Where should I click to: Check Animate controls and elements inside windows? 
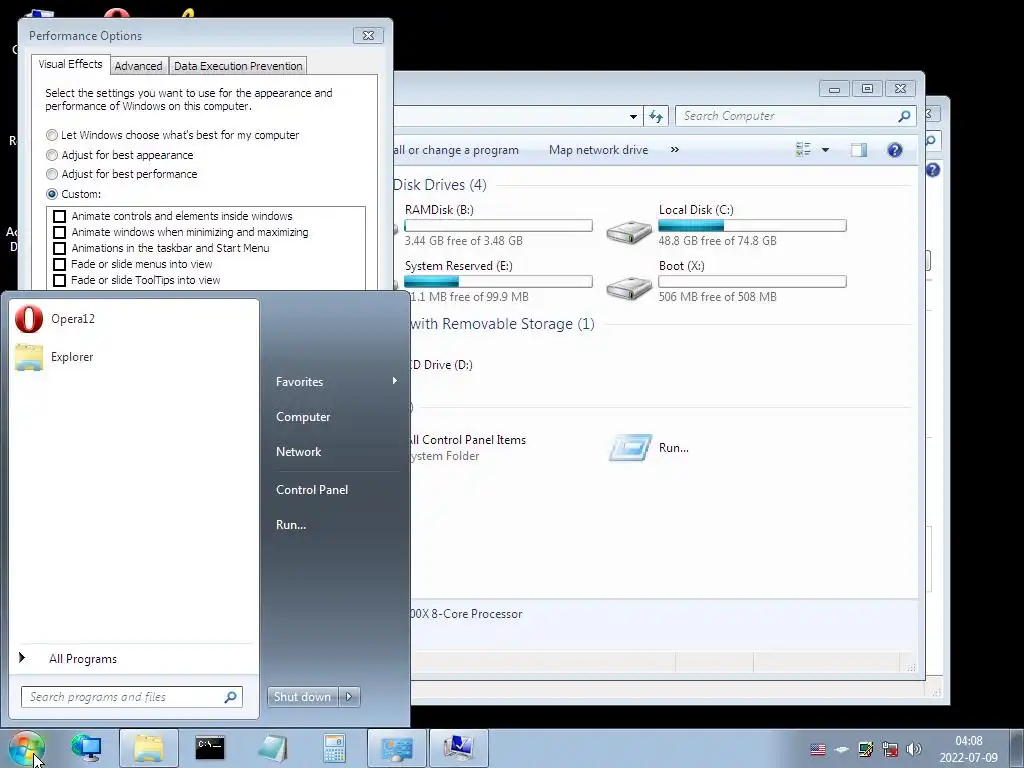point(59,216)
